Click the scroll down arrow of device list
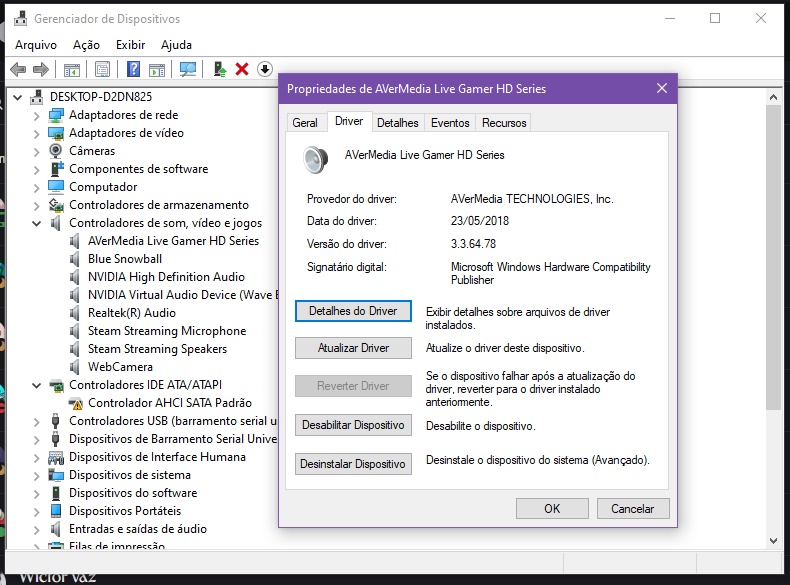Screen dimensions: 790x585 tap(773, 541)
